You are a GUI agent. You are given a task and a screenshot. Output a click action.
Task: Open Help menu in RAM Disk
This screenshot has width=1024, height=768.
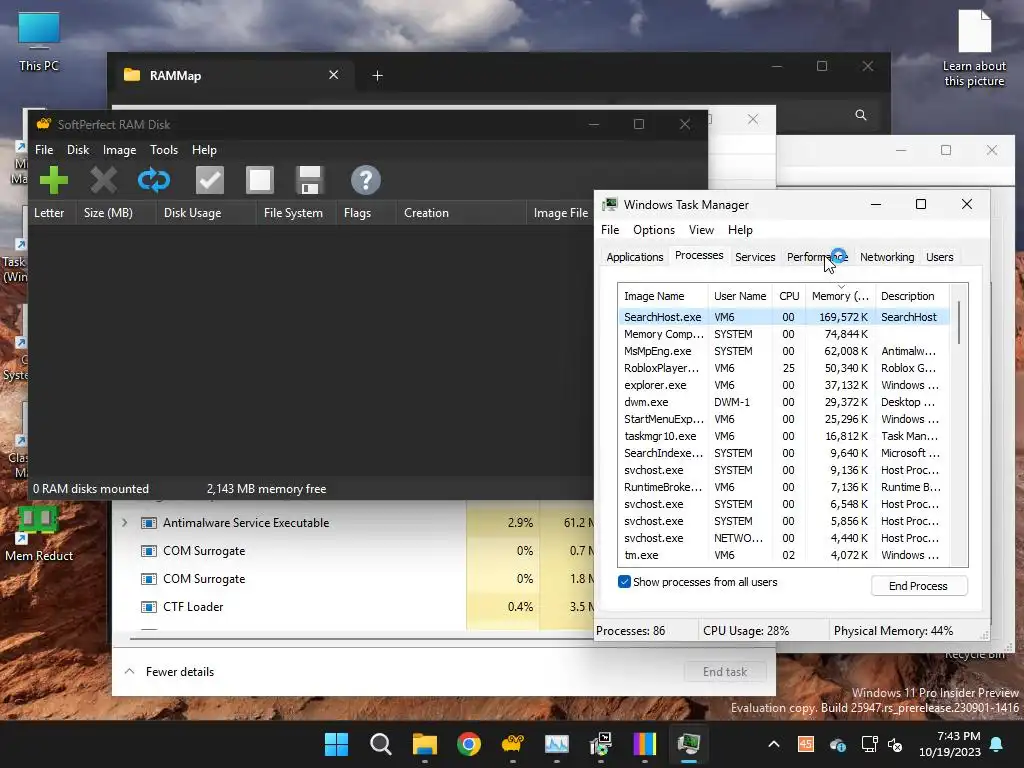204,150
